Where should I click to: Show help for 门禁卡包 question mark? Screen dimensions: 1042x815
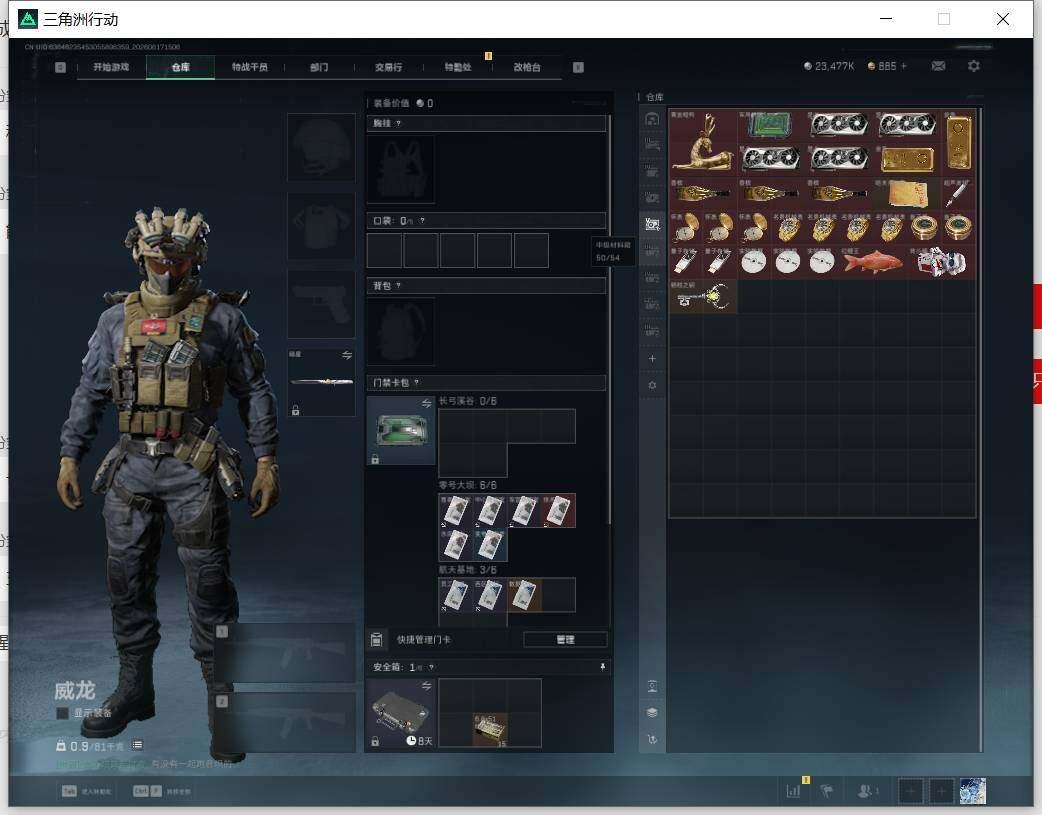pyautogui.click(x=417, y=383)
